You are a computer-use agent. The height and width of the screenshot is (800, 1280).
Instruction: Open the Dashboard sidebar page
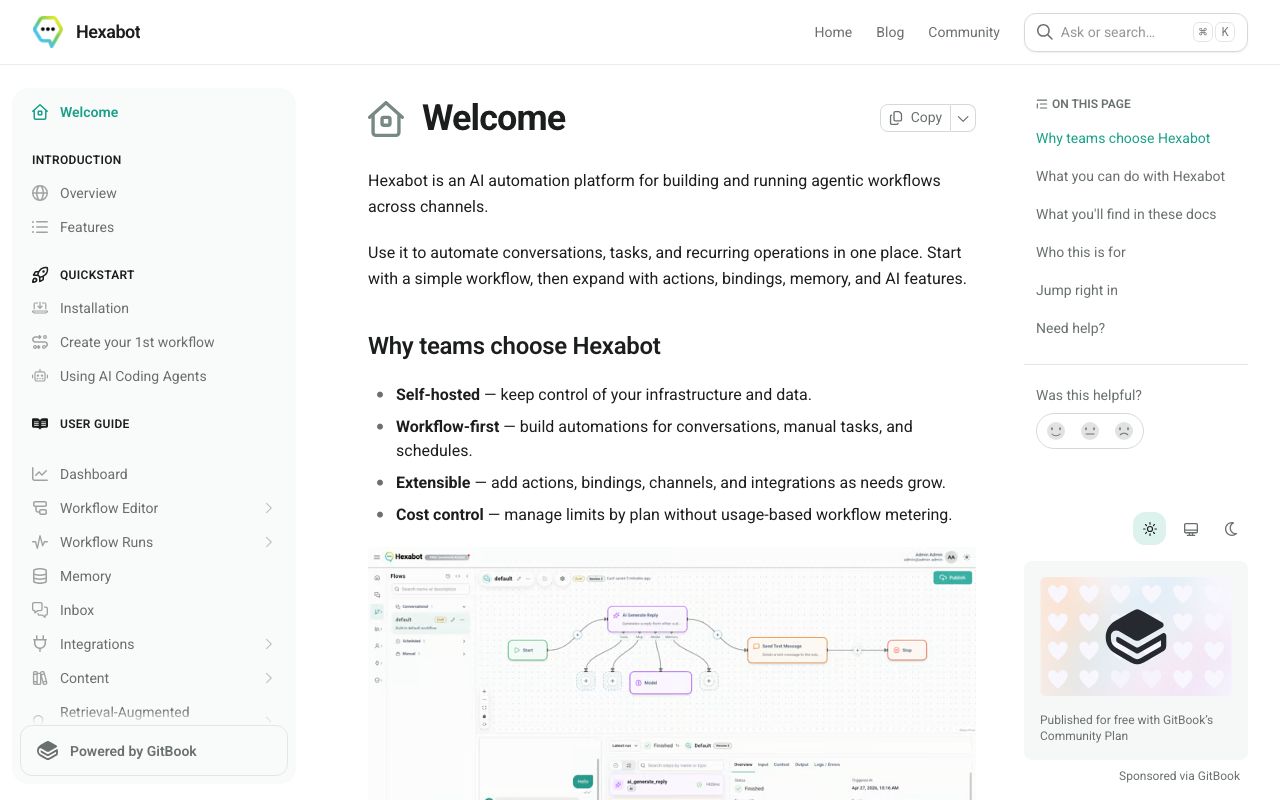click(x=154, y=474)
